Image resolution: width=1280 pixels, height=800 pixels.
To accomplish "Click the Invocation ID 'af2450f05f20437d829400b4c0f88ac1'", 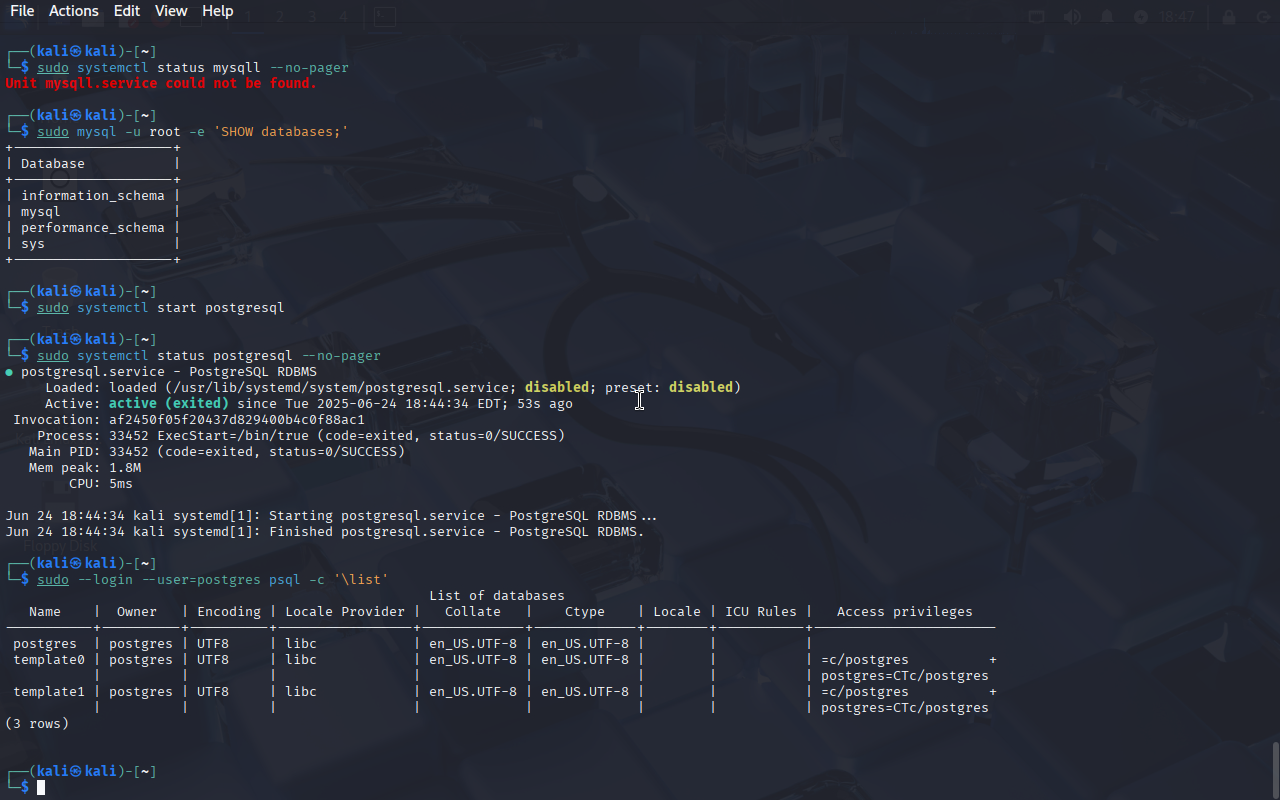I will 237,419.
